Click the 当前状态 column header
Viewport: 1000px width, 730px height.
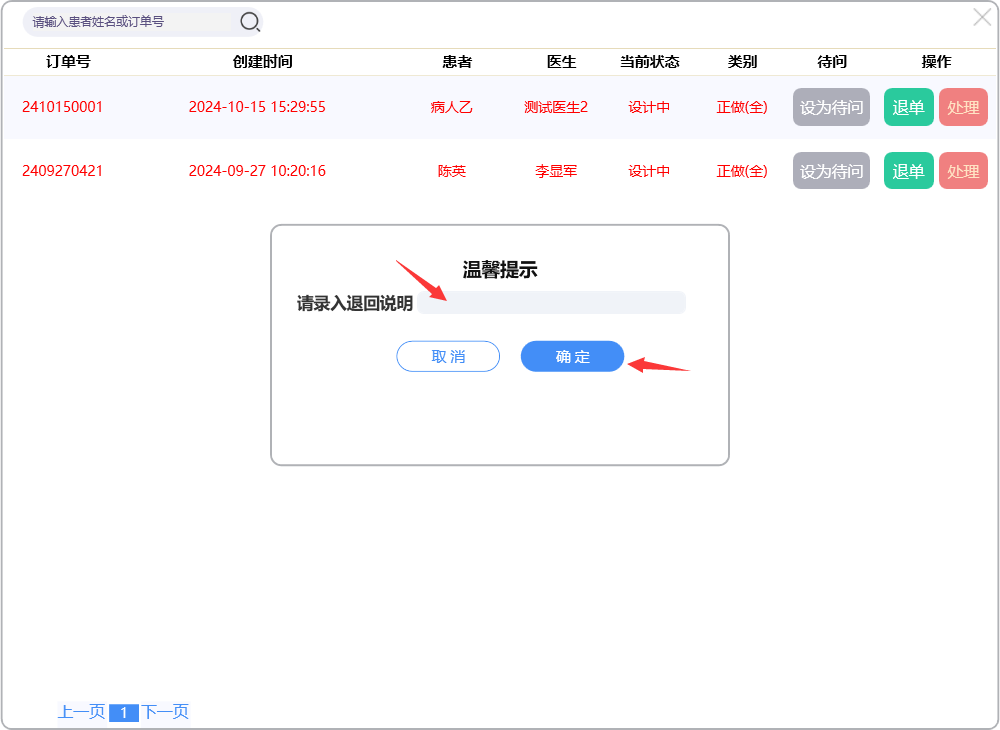pyautogui.click(x=649, y=62)
